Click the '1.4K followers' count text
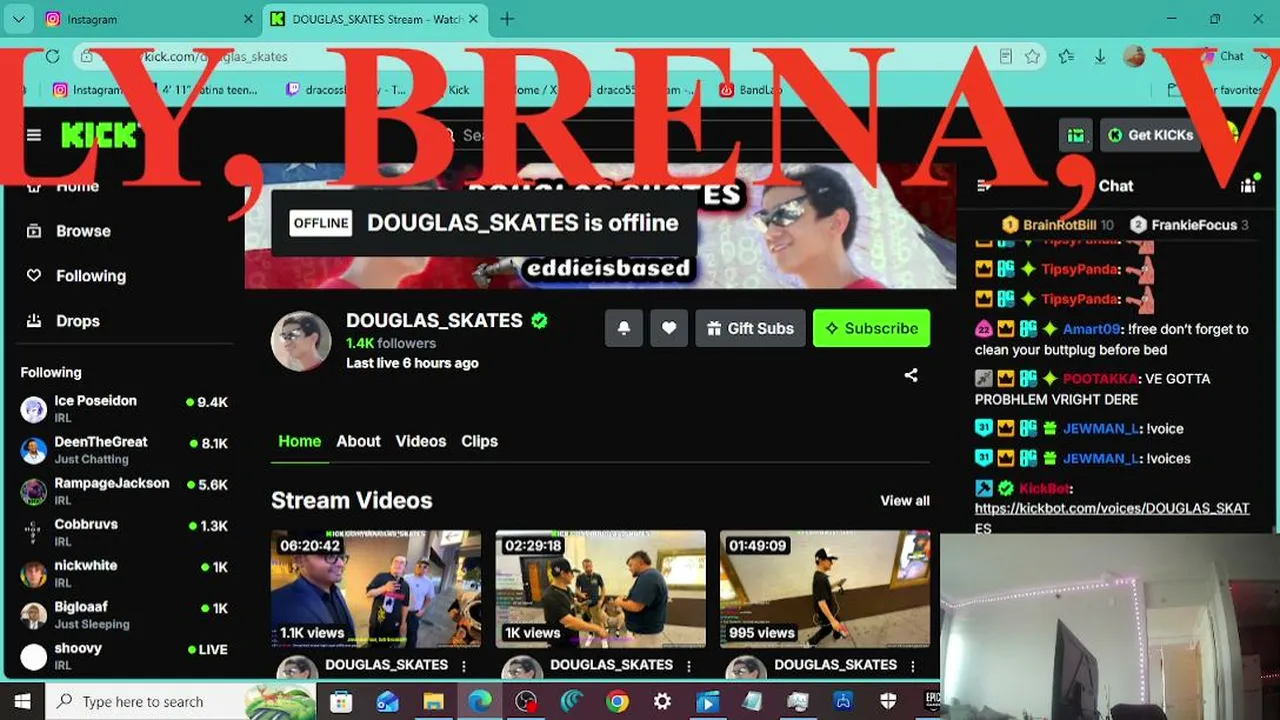 (391, 343)
